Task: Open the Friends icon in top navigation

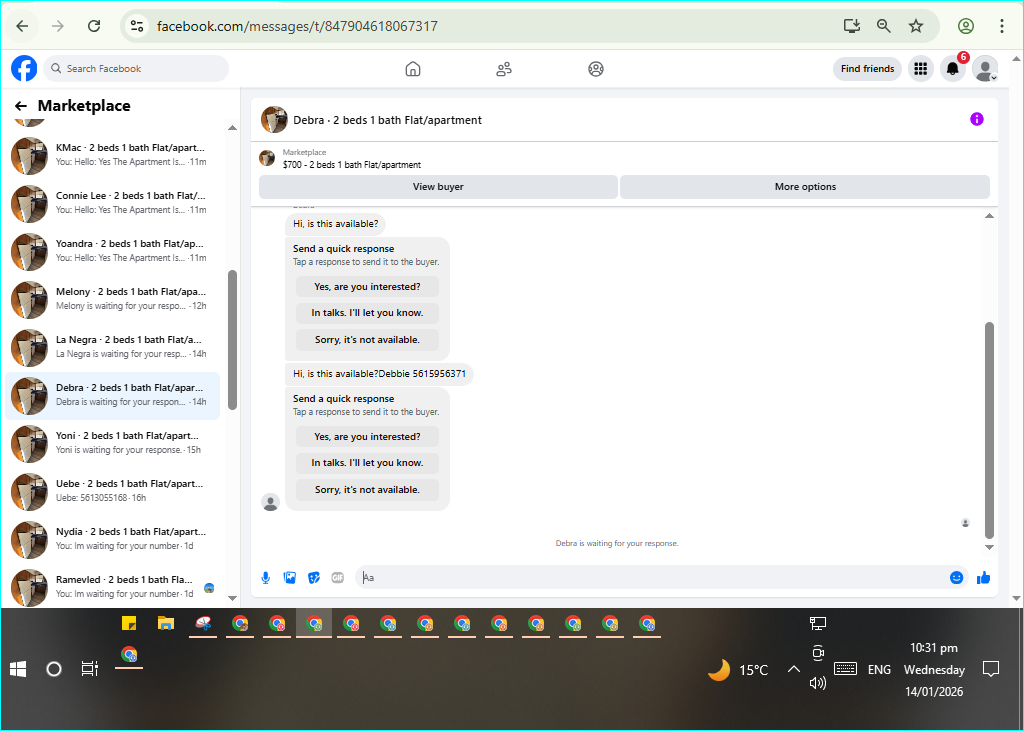Action: [x=504, y=69]
